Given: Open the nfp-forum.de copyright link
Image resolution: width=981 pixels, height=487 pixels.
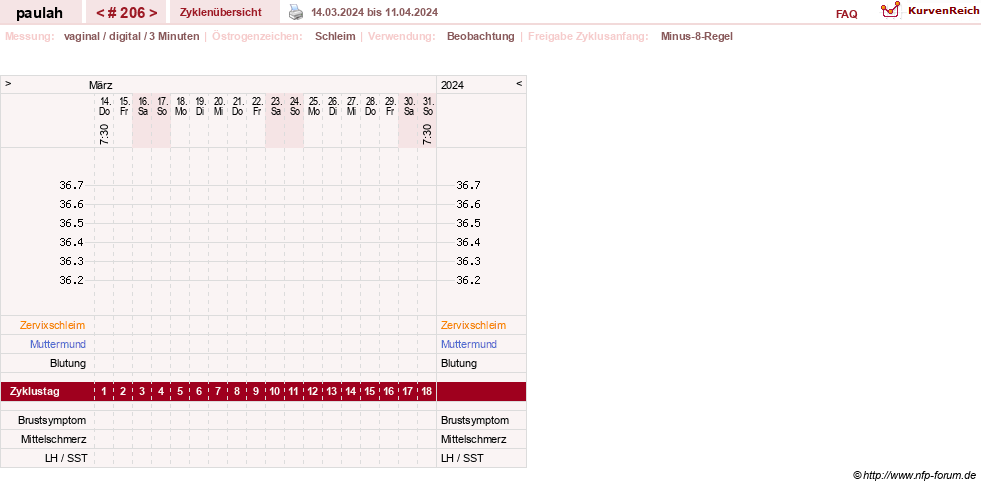Looking at the screenshot, I should [915, 476].
